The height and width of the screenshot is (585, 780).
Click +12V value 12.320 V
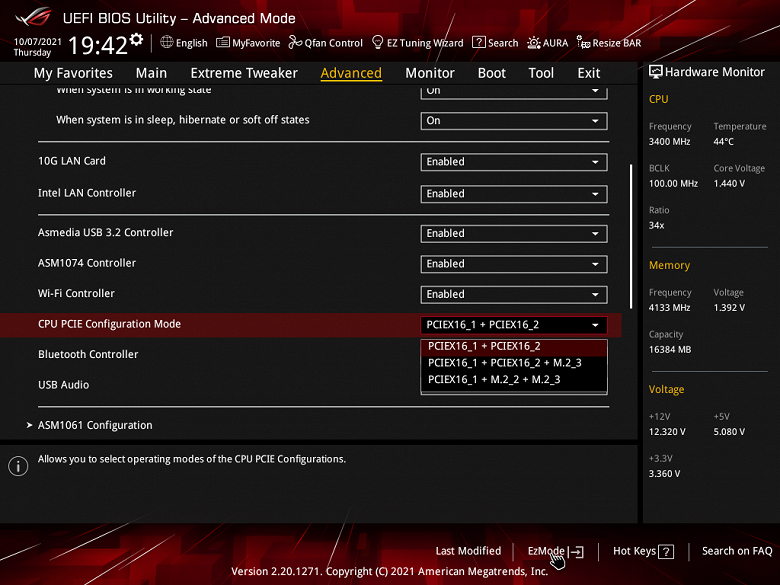click(x=667, y=432)
